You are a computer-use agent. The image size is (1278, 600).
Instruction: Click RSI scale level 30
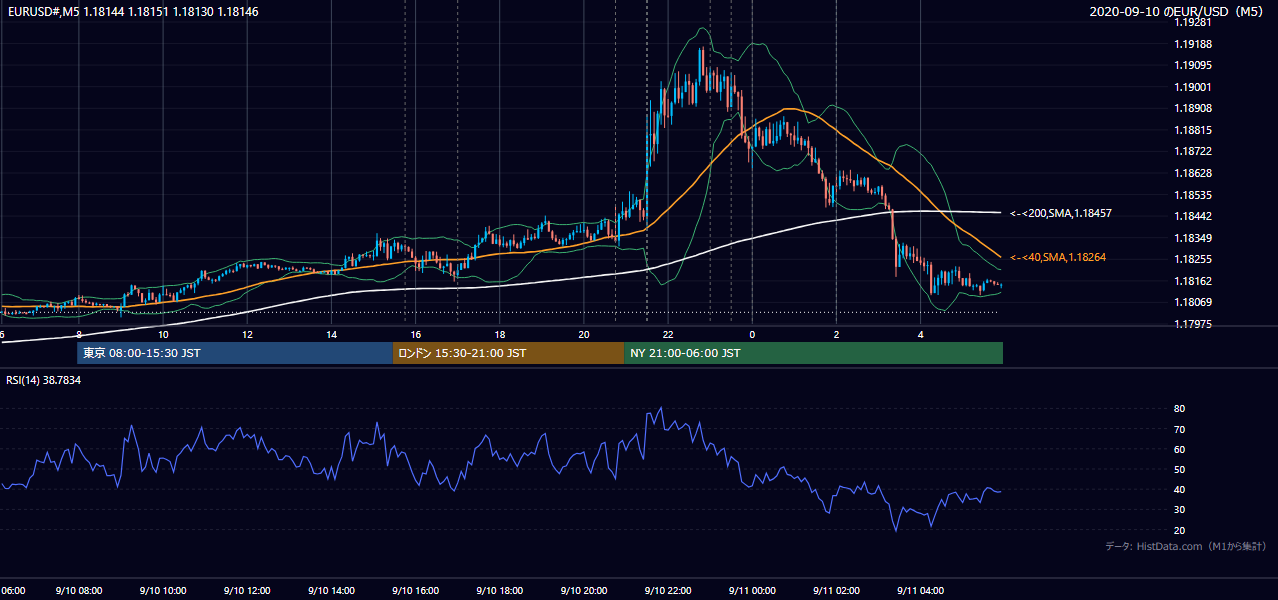tap(1179, 511)
